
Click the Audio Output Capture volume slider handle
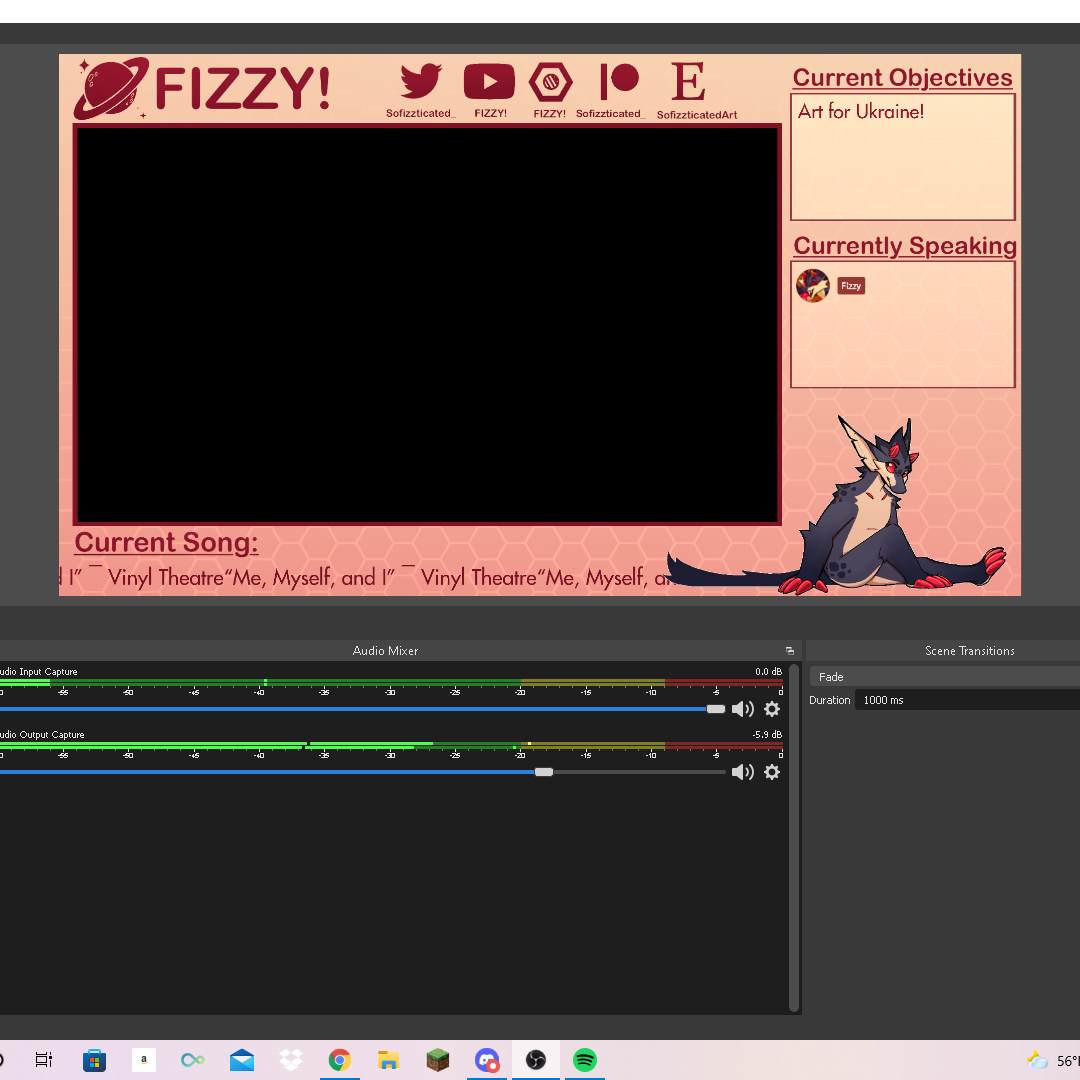(x=544, y=772)
